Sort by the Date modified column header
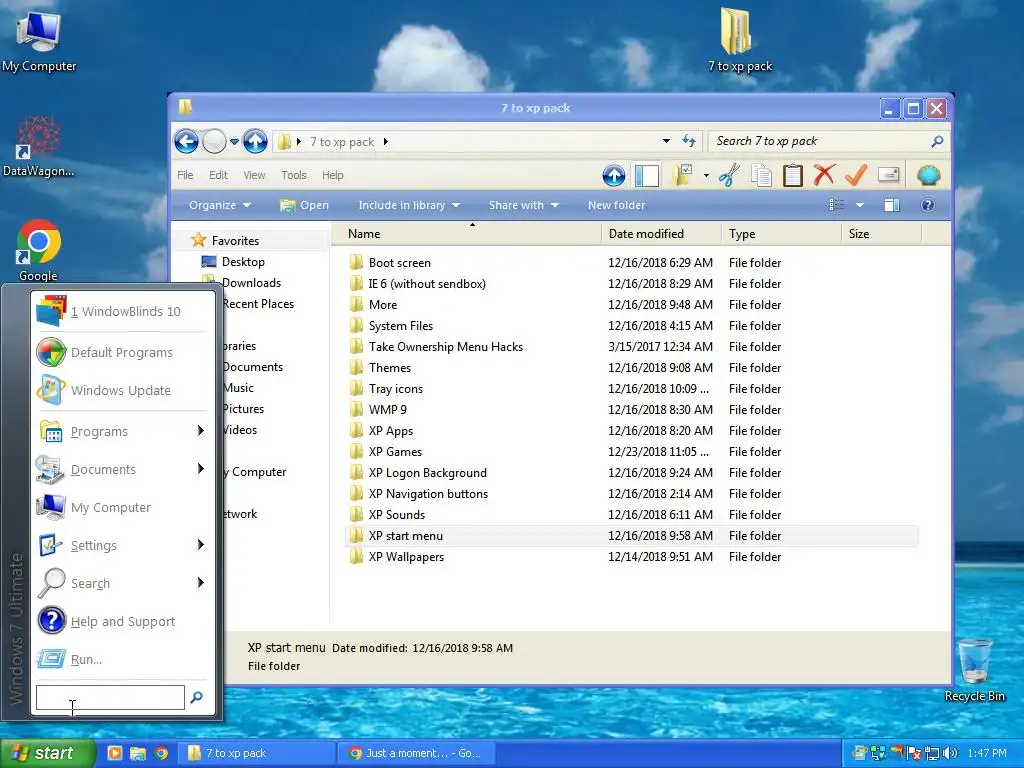Image resolution: width=1024 pixels, height=768 pixels. coord(660,234)
